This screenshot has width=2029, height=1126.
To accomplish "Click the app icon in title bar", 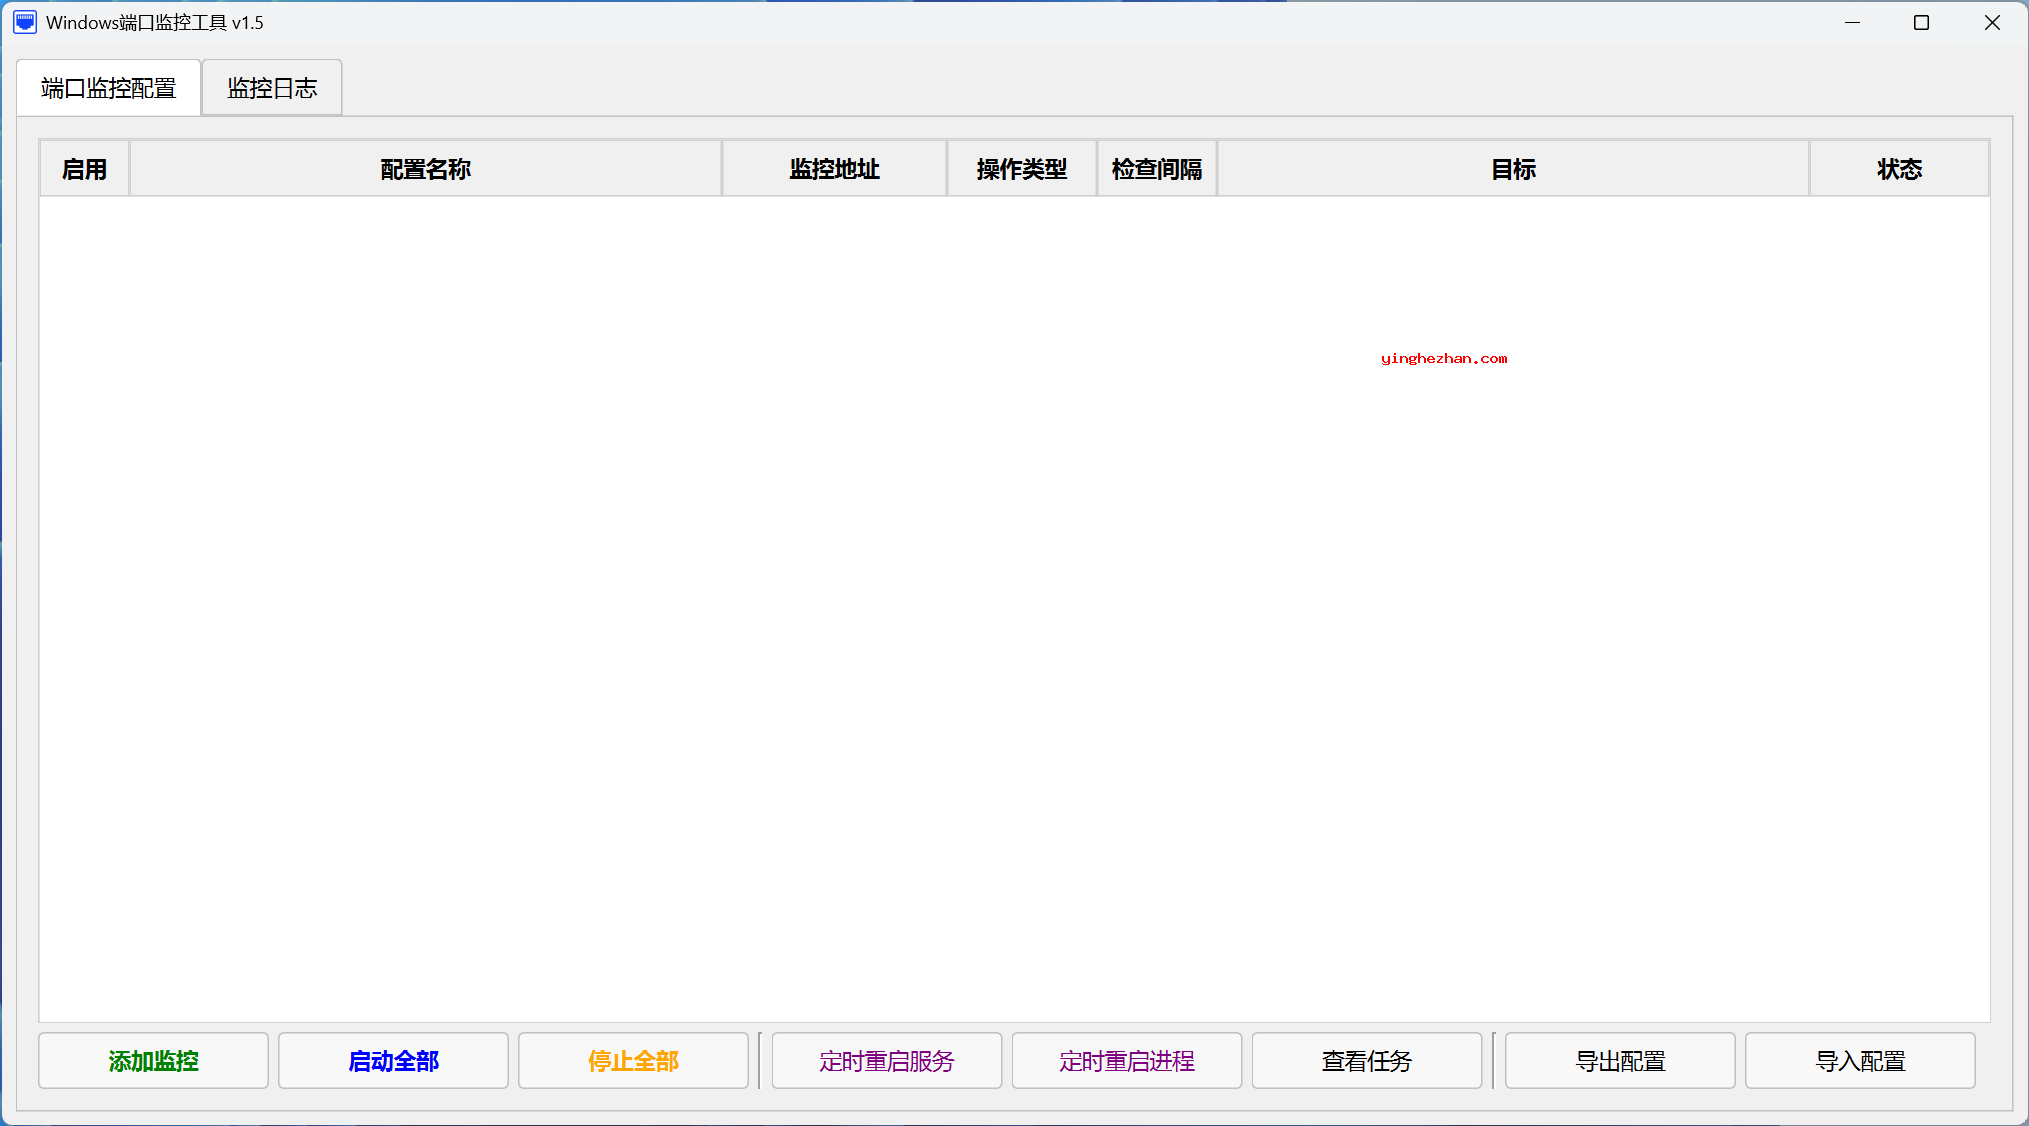I will point(25,22).
